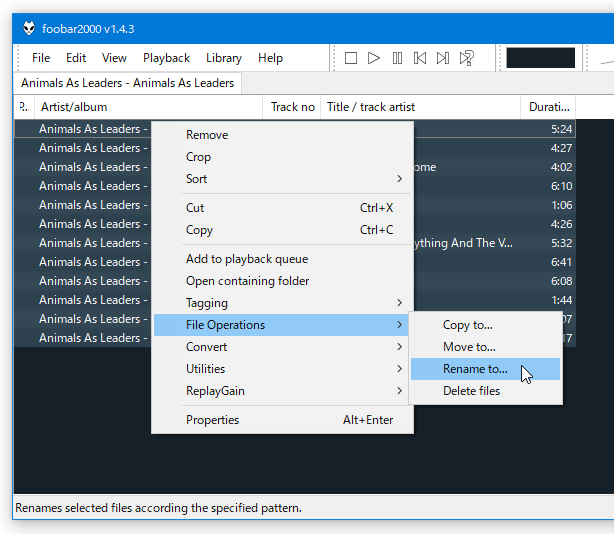Click the Stop playback button
Viewport: 614px width, 534px height.
(350, 58)
